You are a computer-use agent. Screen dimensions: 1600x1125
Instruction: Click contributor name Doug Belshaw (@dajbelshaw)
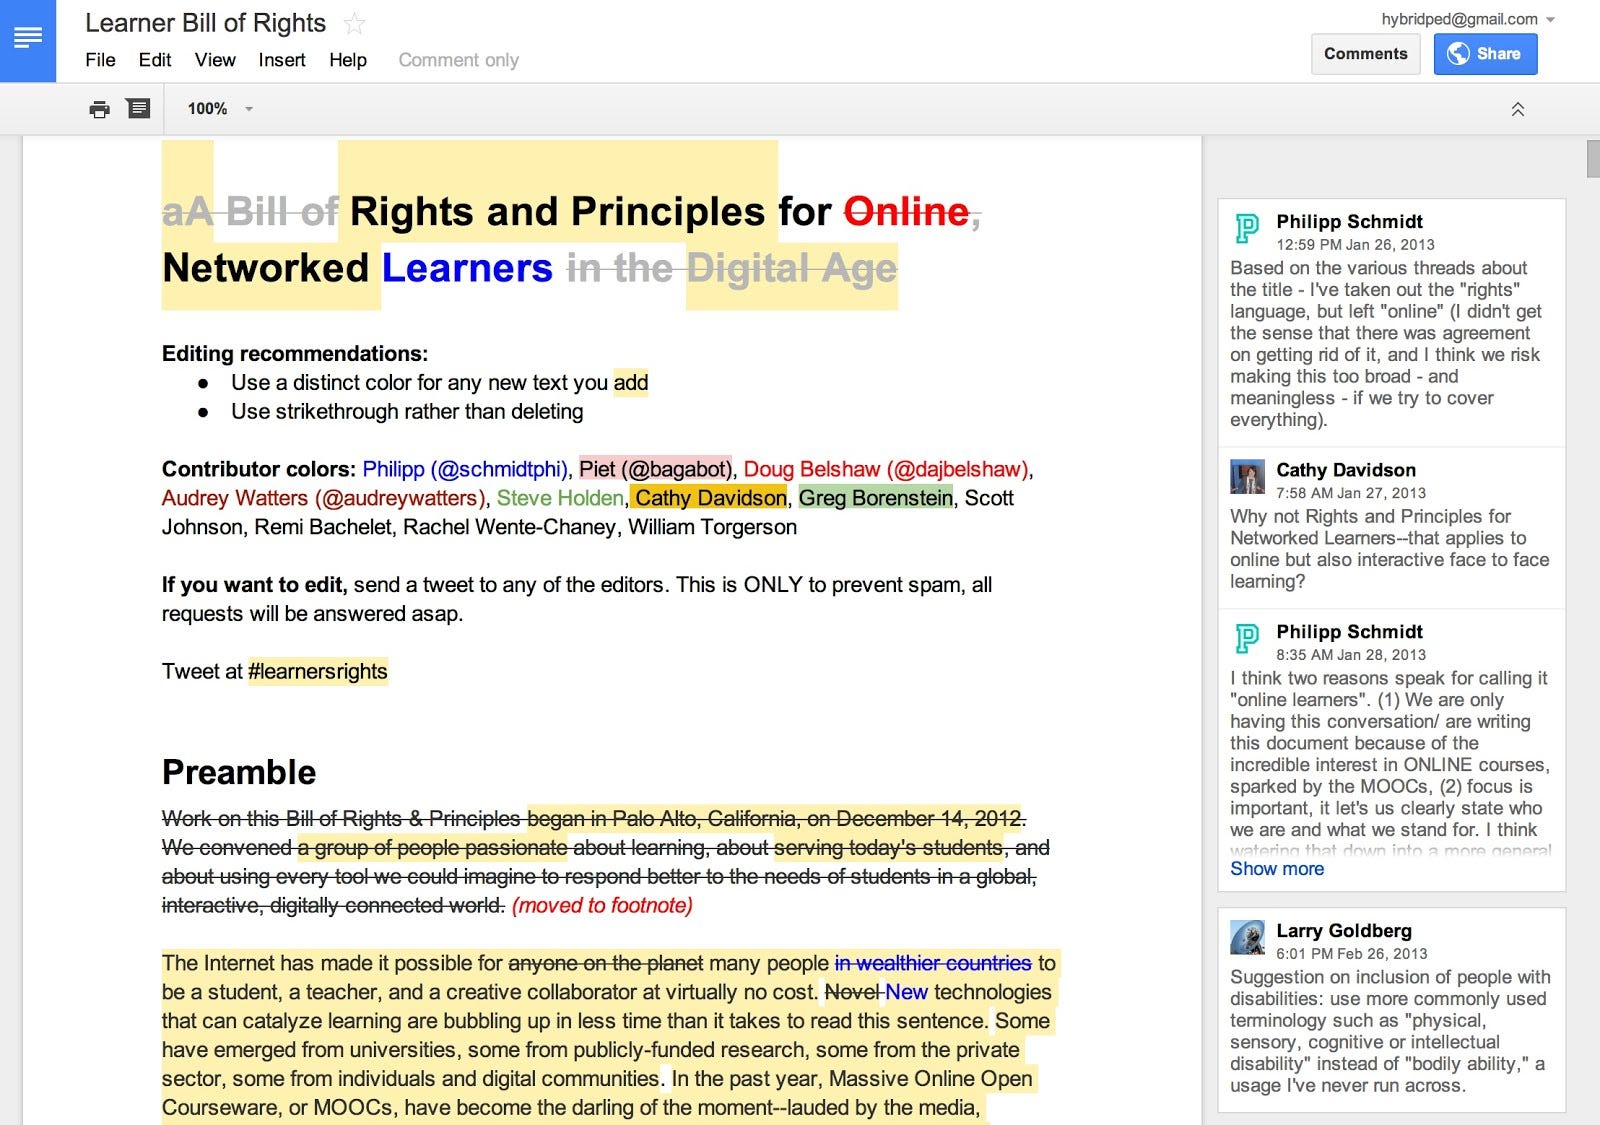[x=886, y=469]
